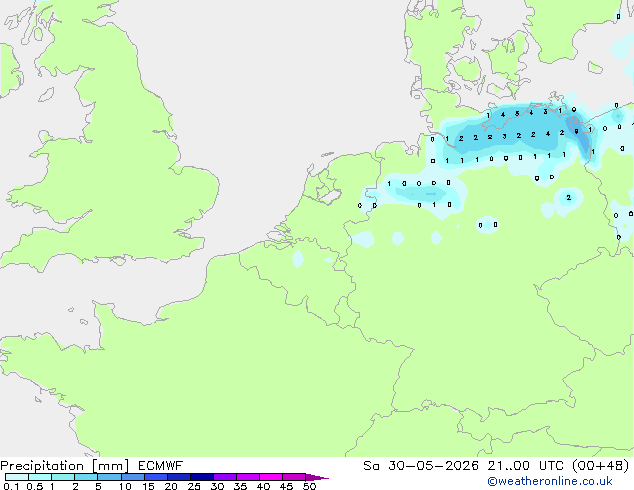Screen dimensions: 634x490
Task: Click the '45' legend scale label
Action: 287,486
